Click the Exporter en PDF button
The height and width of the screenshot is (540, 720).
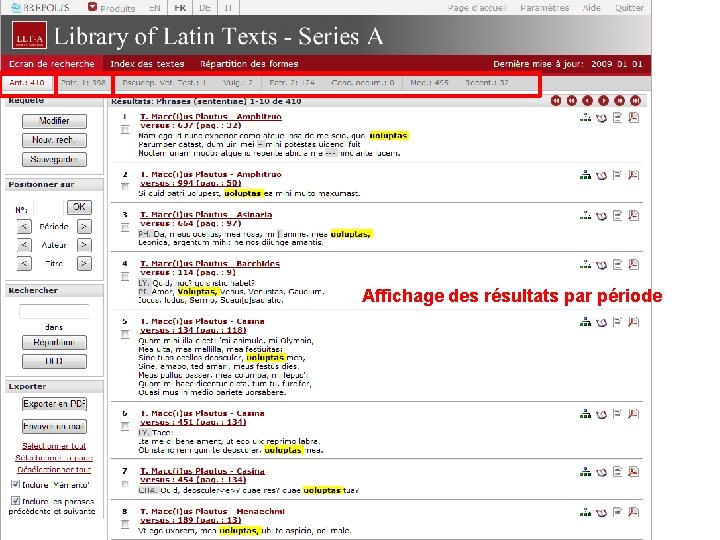(x=54, y=404)
